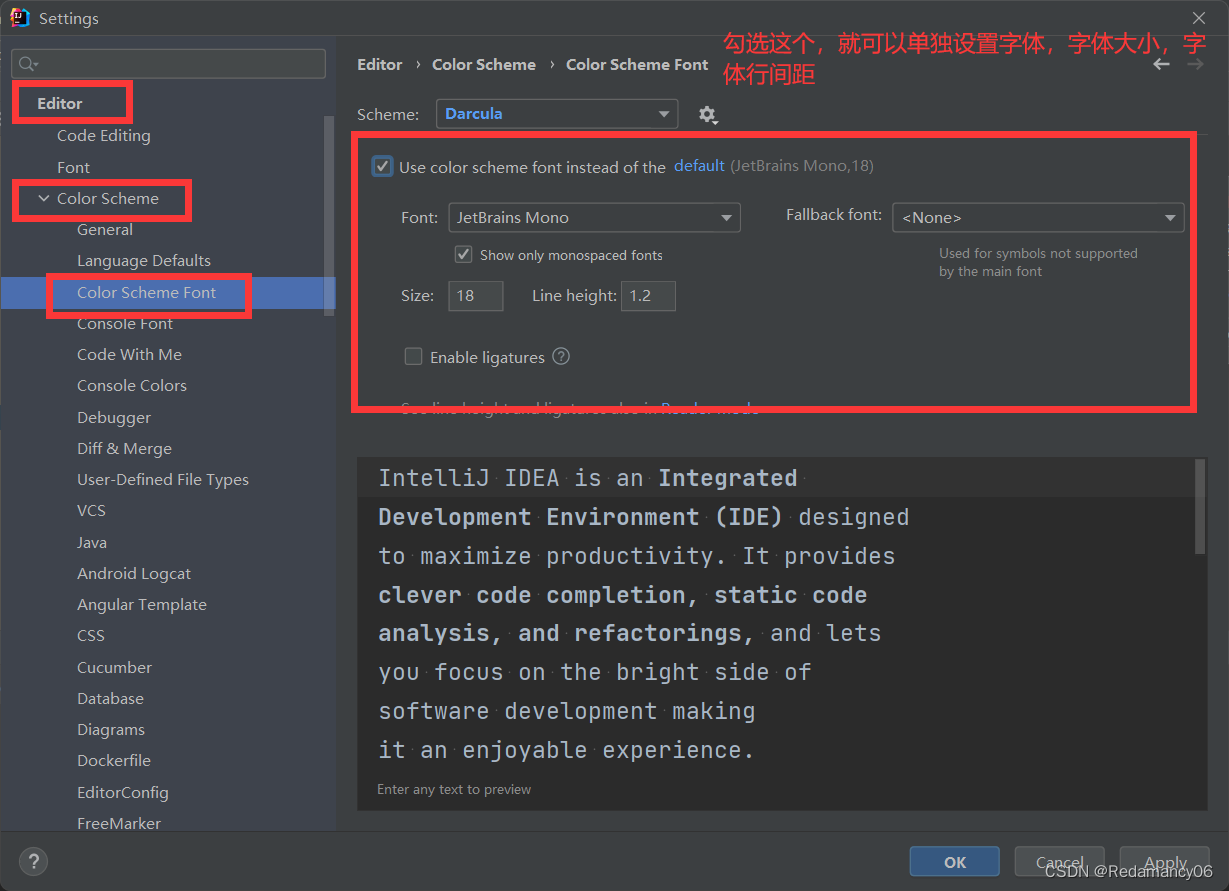Open Font settings page
Viewport: 1229px width, 891px height.
[x=73, y=167]
